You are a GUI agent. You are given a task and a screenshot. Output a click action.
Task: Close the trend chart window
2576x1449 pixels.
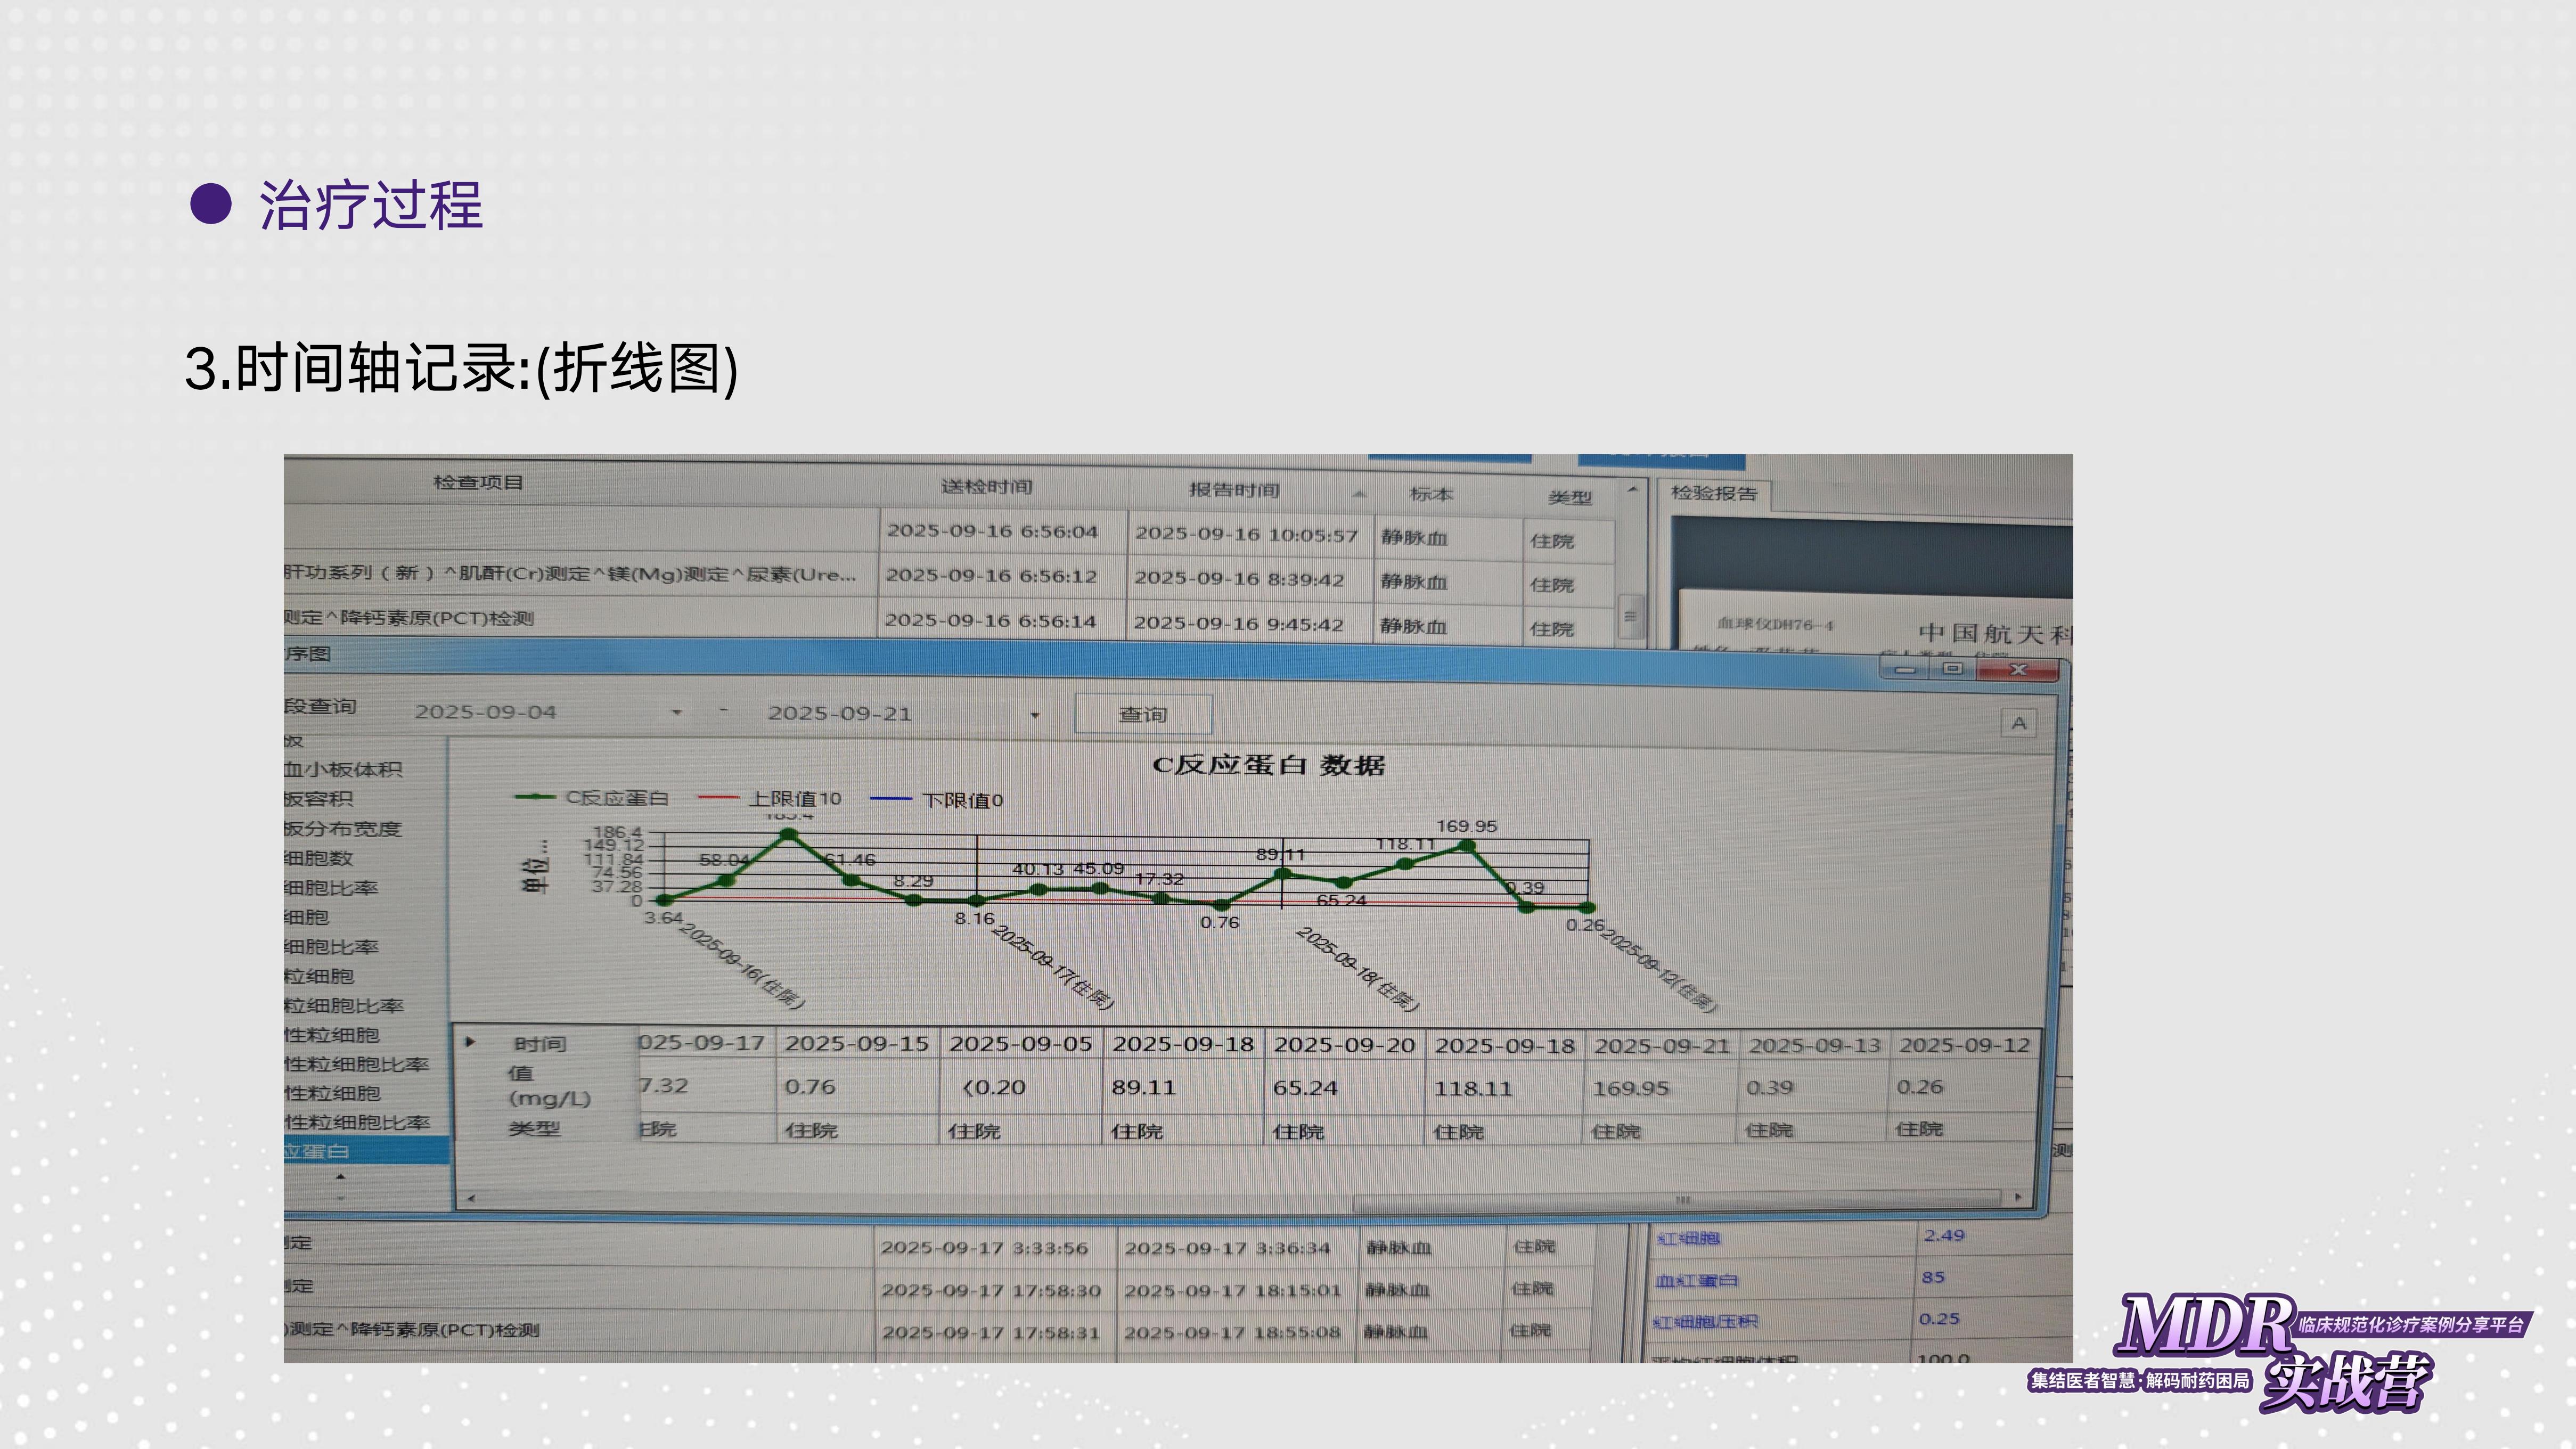point(2018,669)
